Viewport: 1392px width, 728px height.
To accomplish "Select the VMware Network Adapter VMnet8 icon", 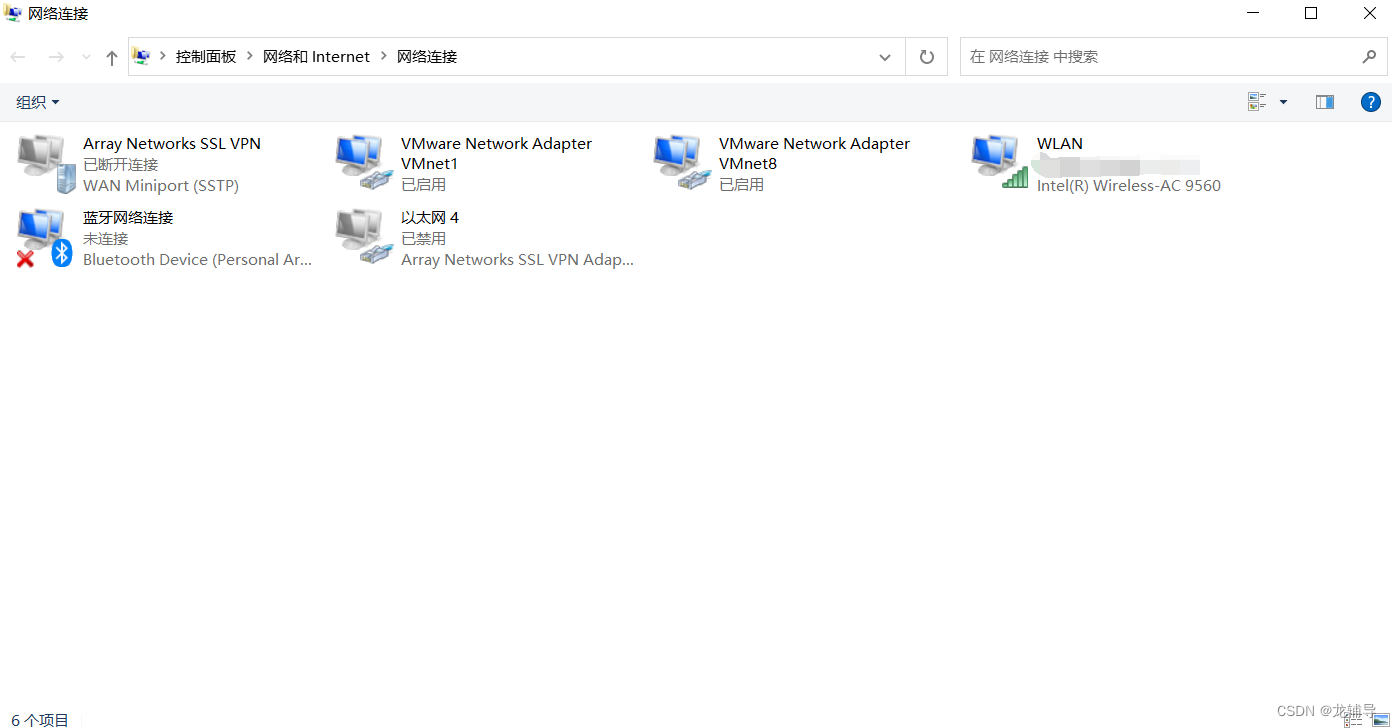I will [x=682, y=164].
